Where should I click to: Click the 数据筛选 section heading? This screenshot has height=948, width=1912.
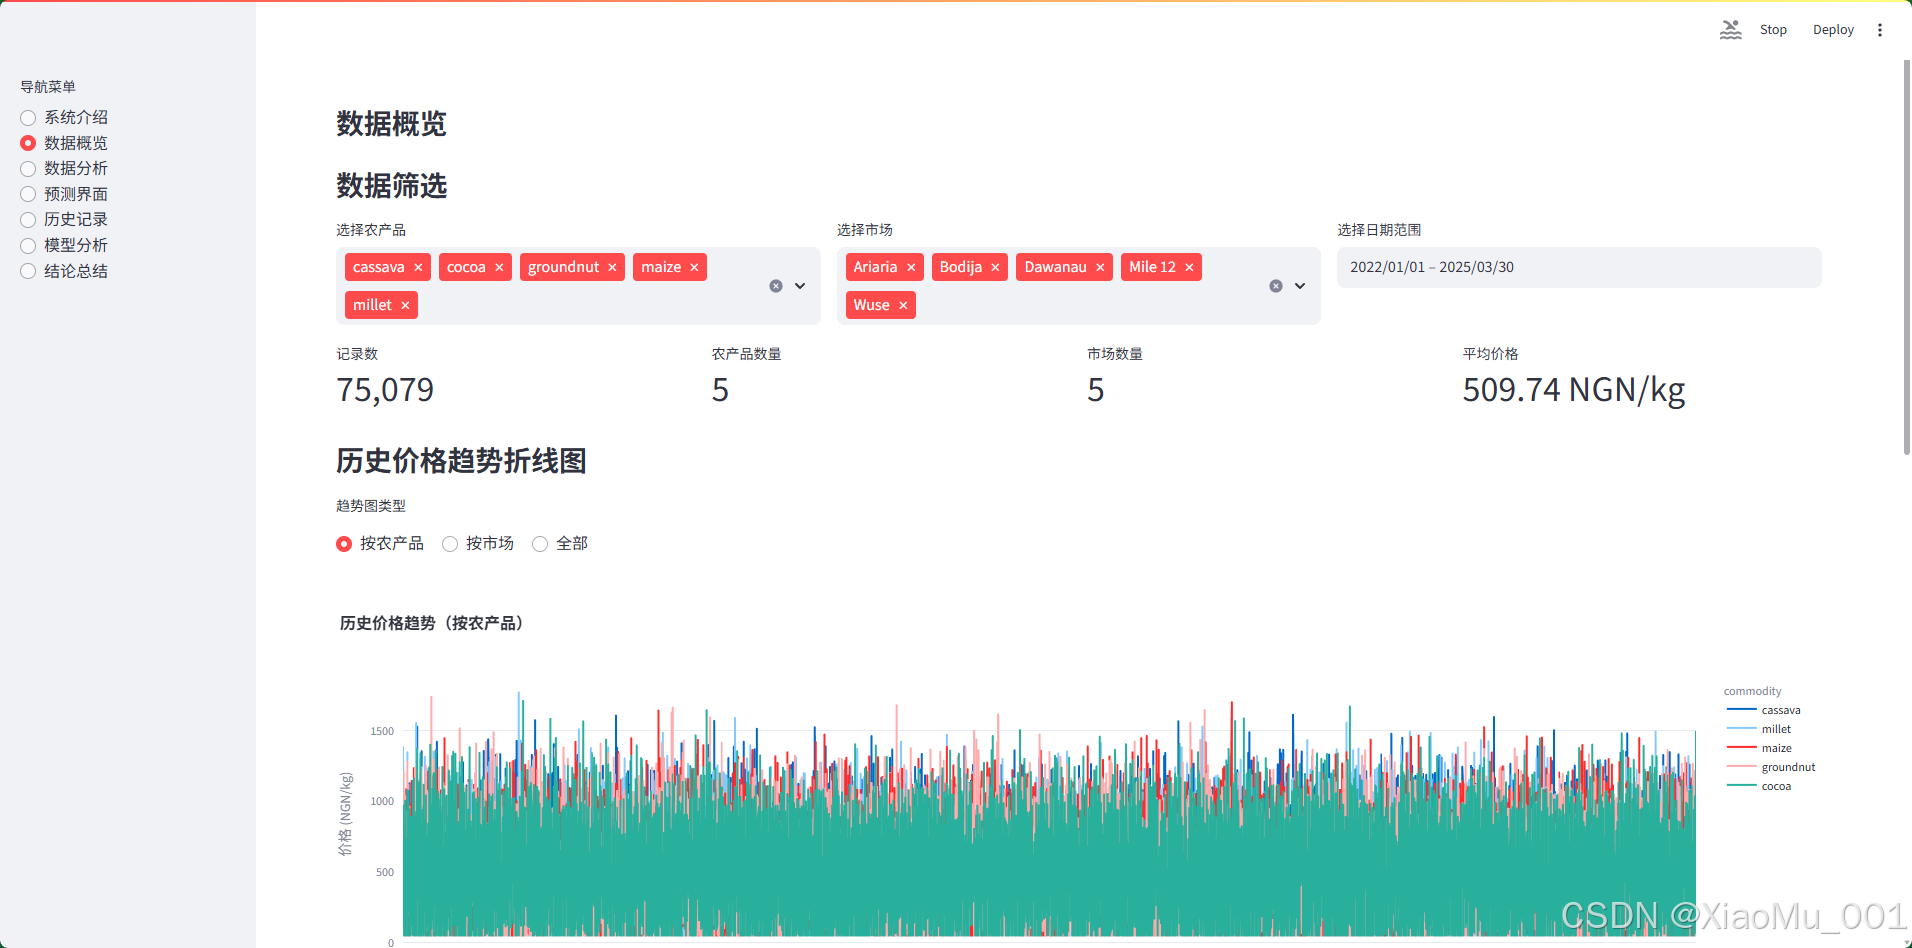pyautogui.click(x=391, y=186)
